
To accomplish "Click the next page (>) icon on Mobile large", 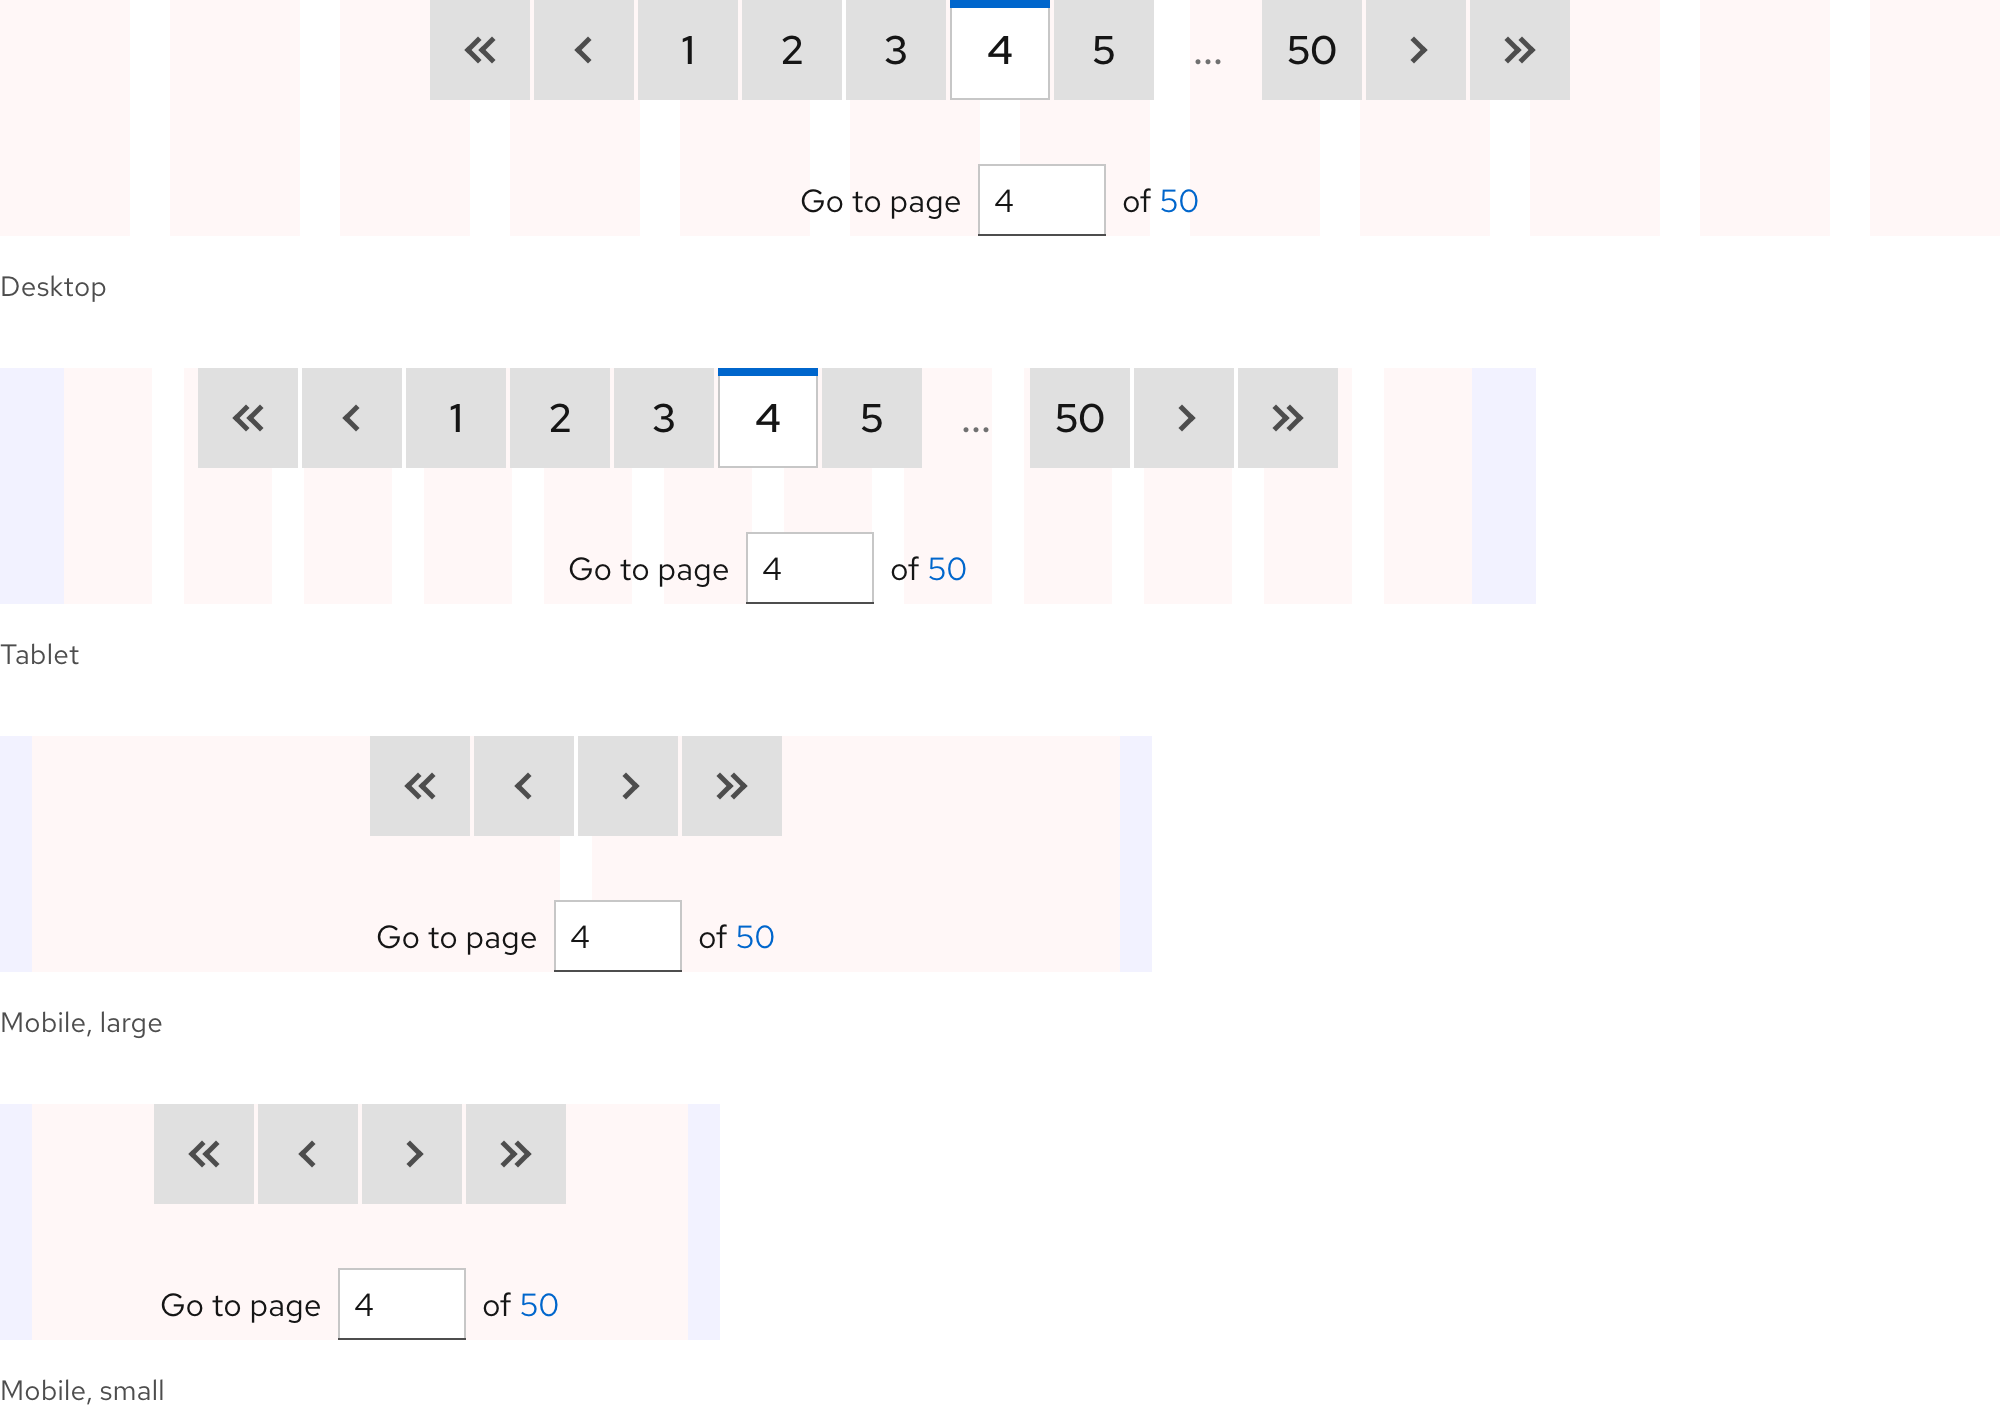I will 631,785.
